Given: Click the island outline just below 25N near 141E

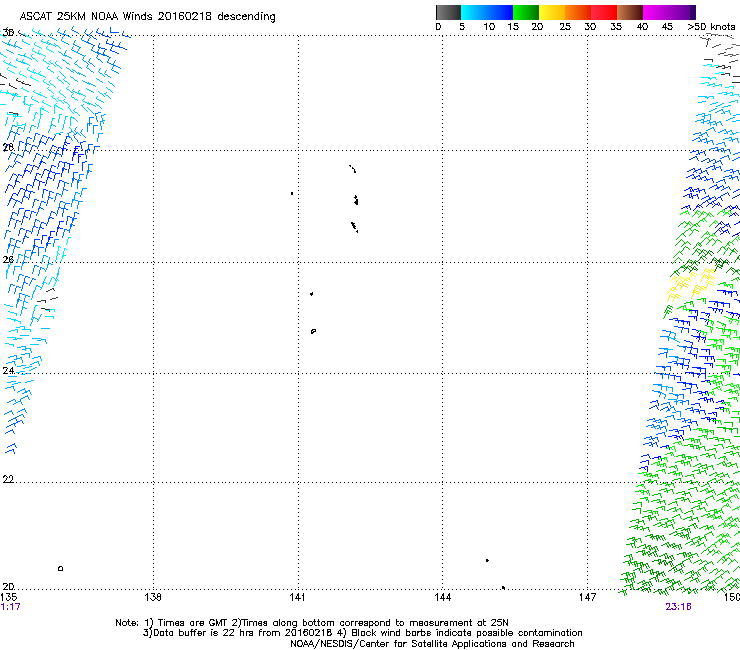Looking at the screenshot, I should point(313,331).
